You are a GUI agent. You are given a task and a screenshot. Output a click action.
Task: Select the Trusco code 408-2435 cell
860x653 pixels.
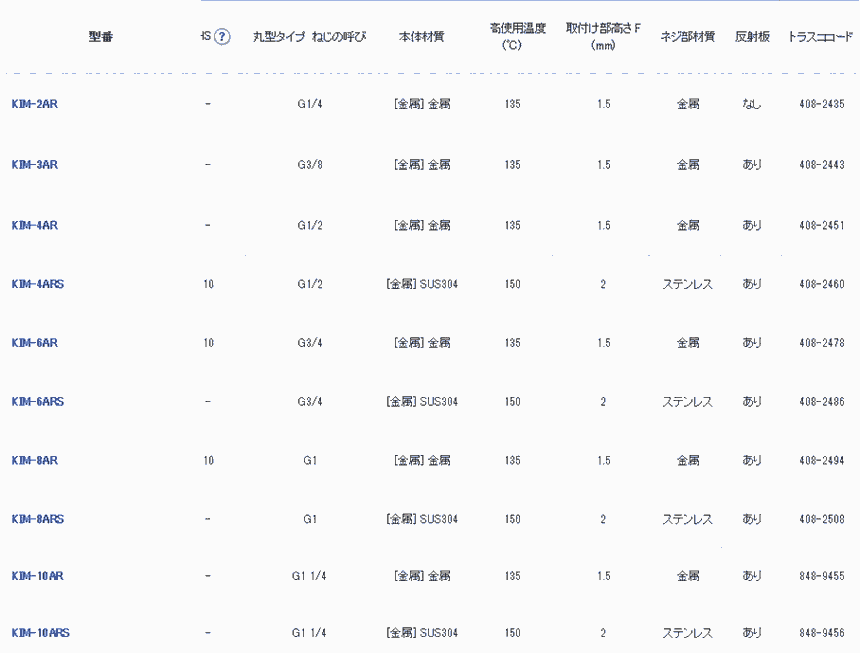[x=821, y=104]
